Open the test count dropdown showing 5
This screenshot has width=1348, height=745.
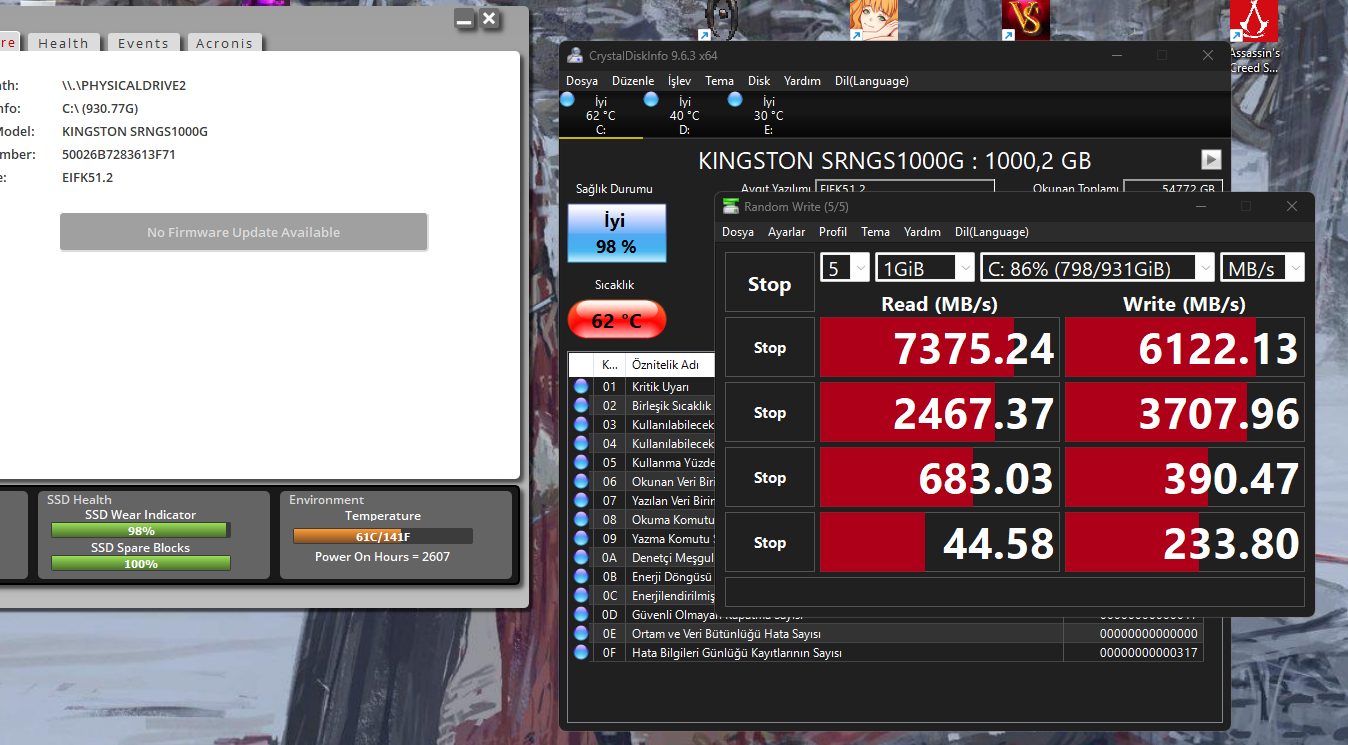[845, 268]
